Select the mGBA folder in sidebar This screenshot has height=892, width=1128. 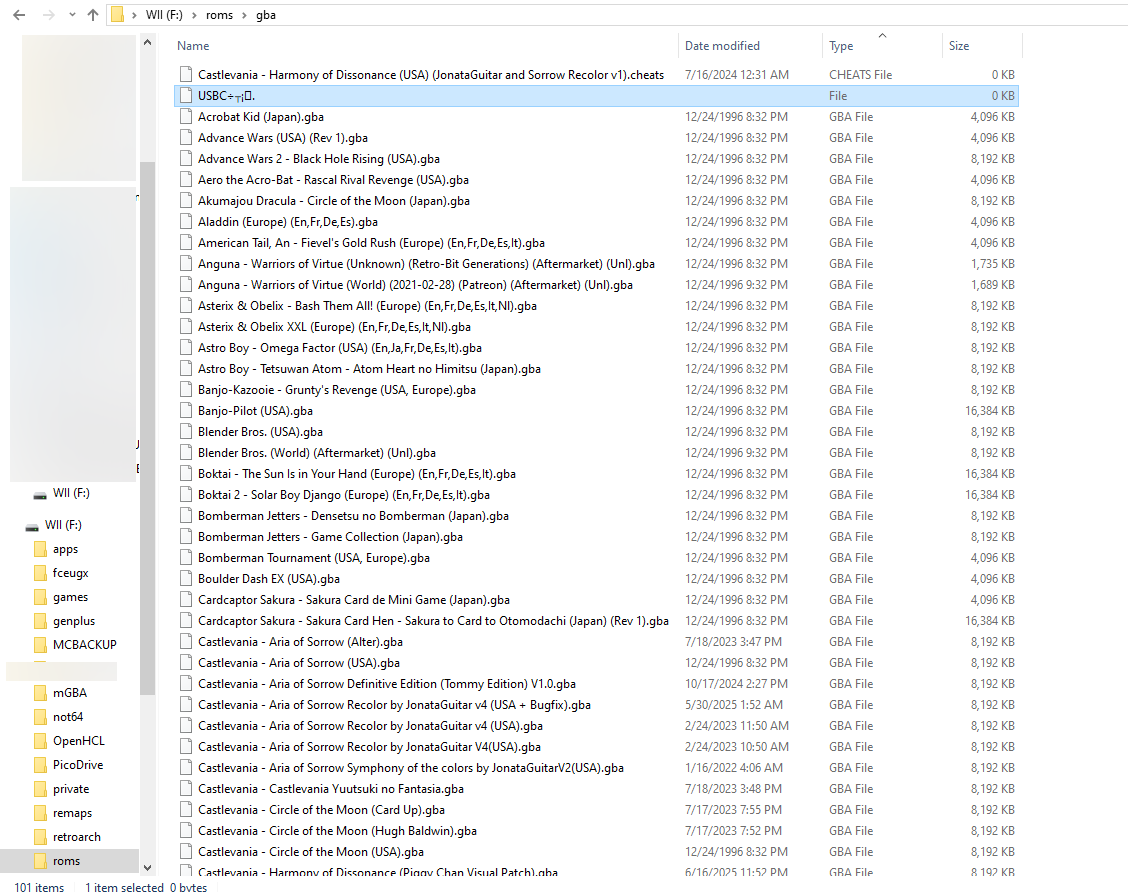[x=69, y=693]
